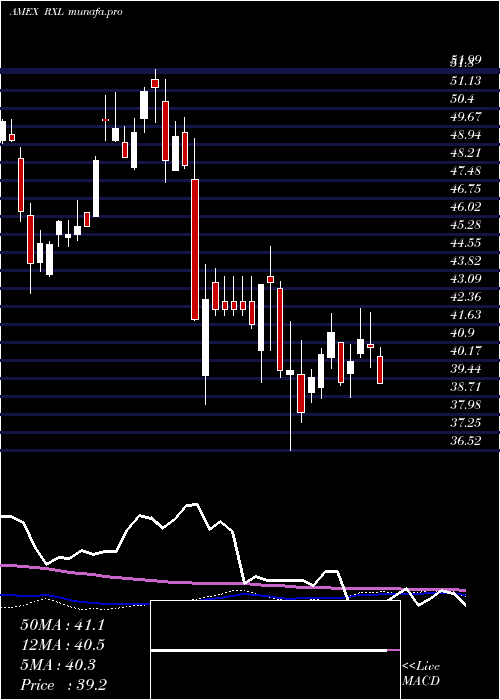This screenshot has width=500, height=700.
Task: Click the 48.21 price axis label
Action: [466, 153]
